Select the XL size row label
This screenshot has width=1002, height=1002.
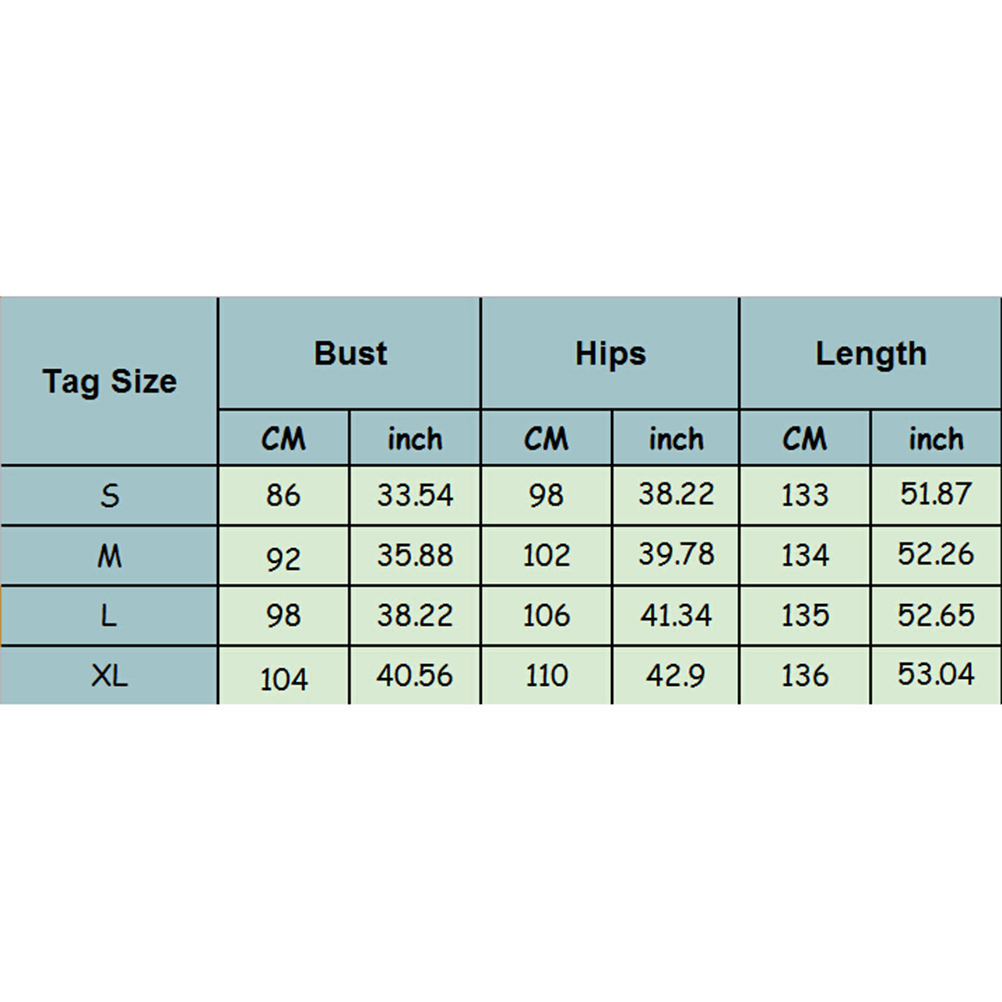tap(109, 677)
